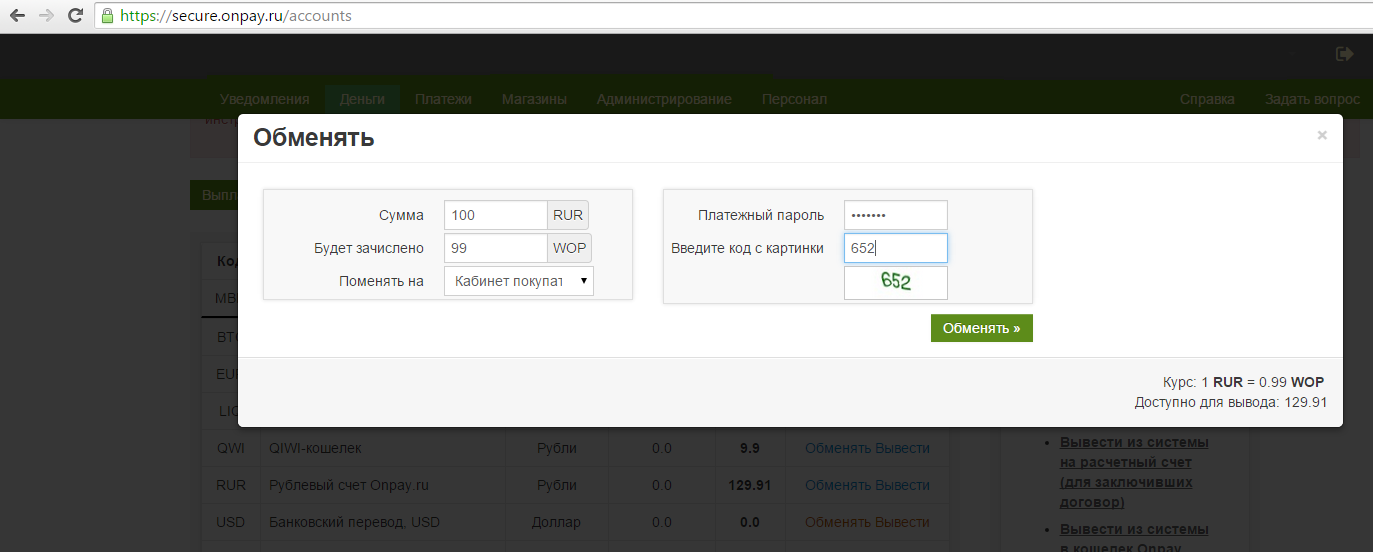
Task: Open the Платежи menu item
Action: coord(443,99)
